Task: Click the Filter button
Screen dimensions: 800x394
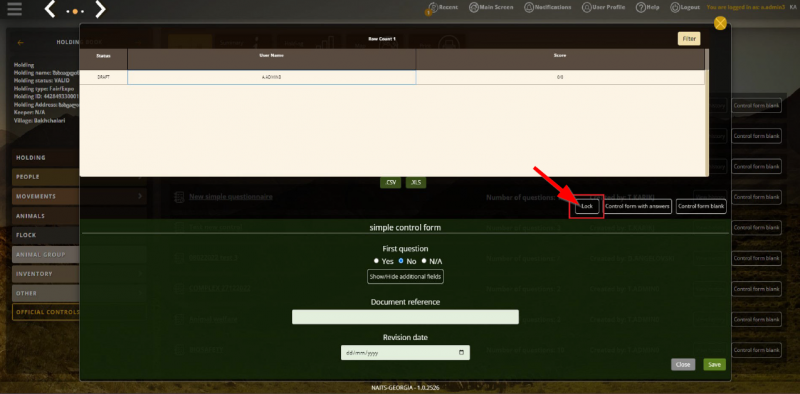Action: coord(689,39)
